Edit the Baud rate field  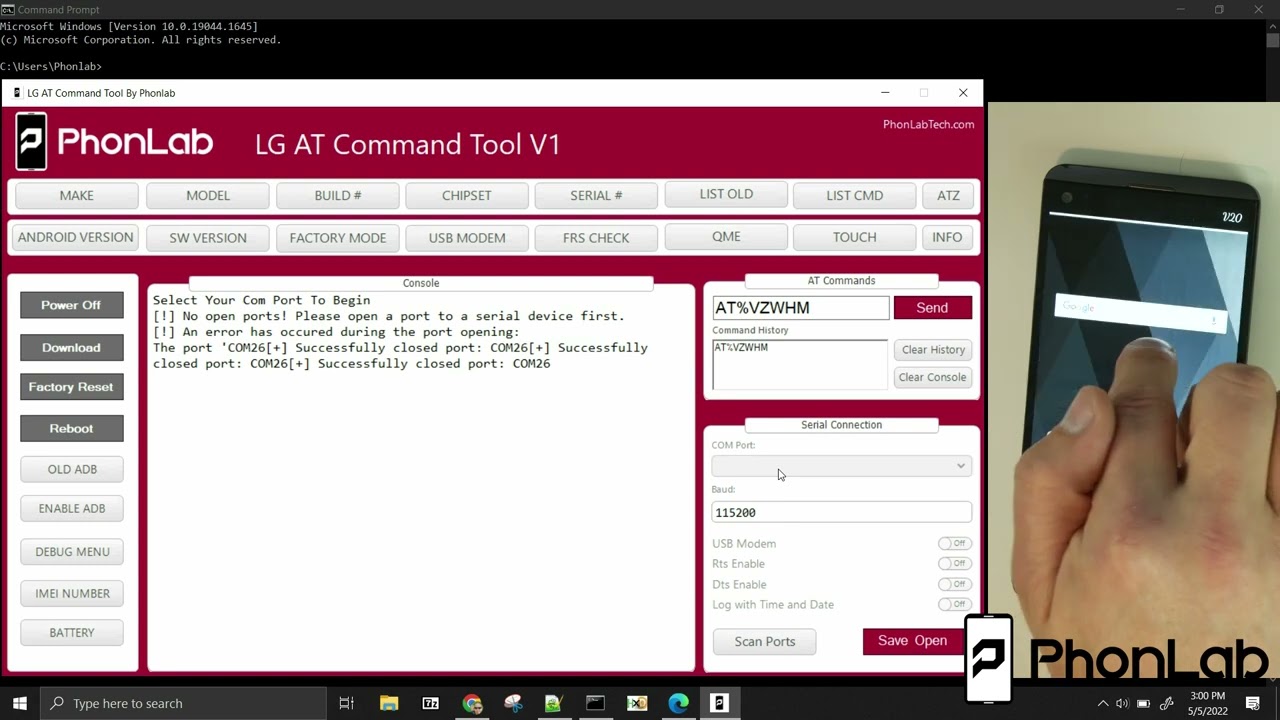(x=841, y=512)
